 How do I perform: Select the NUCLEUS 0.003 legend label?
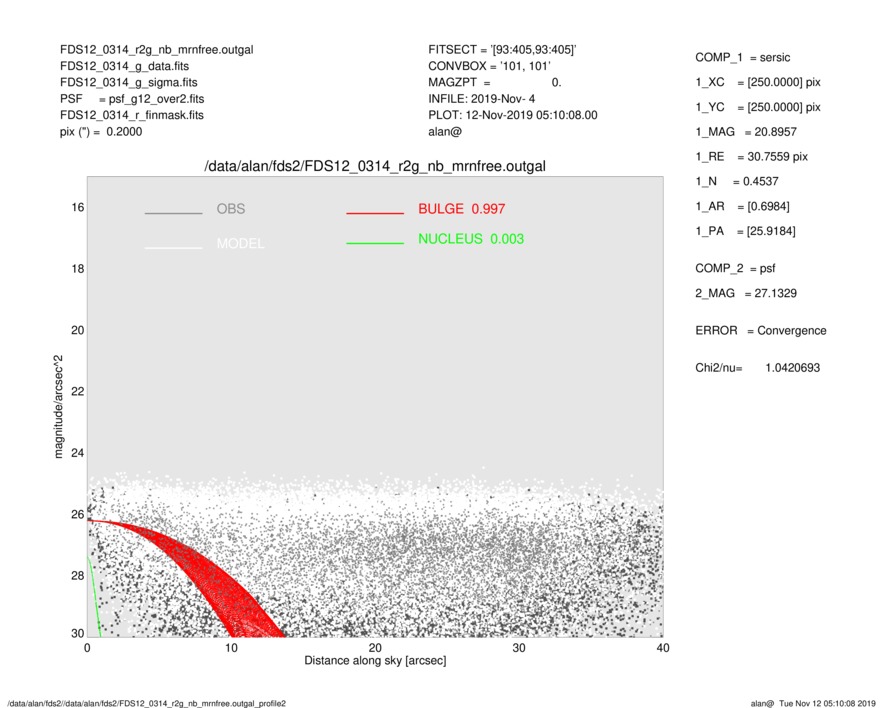(470, 239)
